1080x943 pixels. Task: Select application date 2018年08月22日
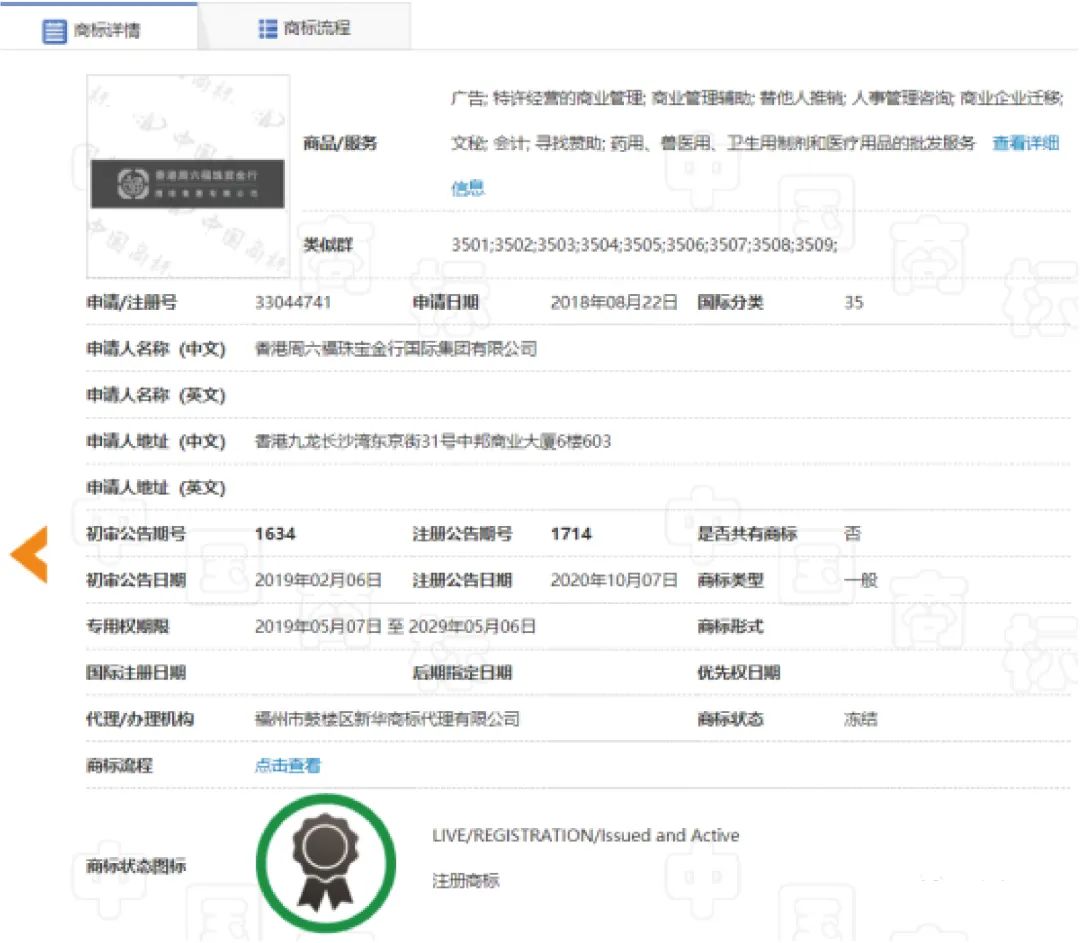(x=613, y=302)
